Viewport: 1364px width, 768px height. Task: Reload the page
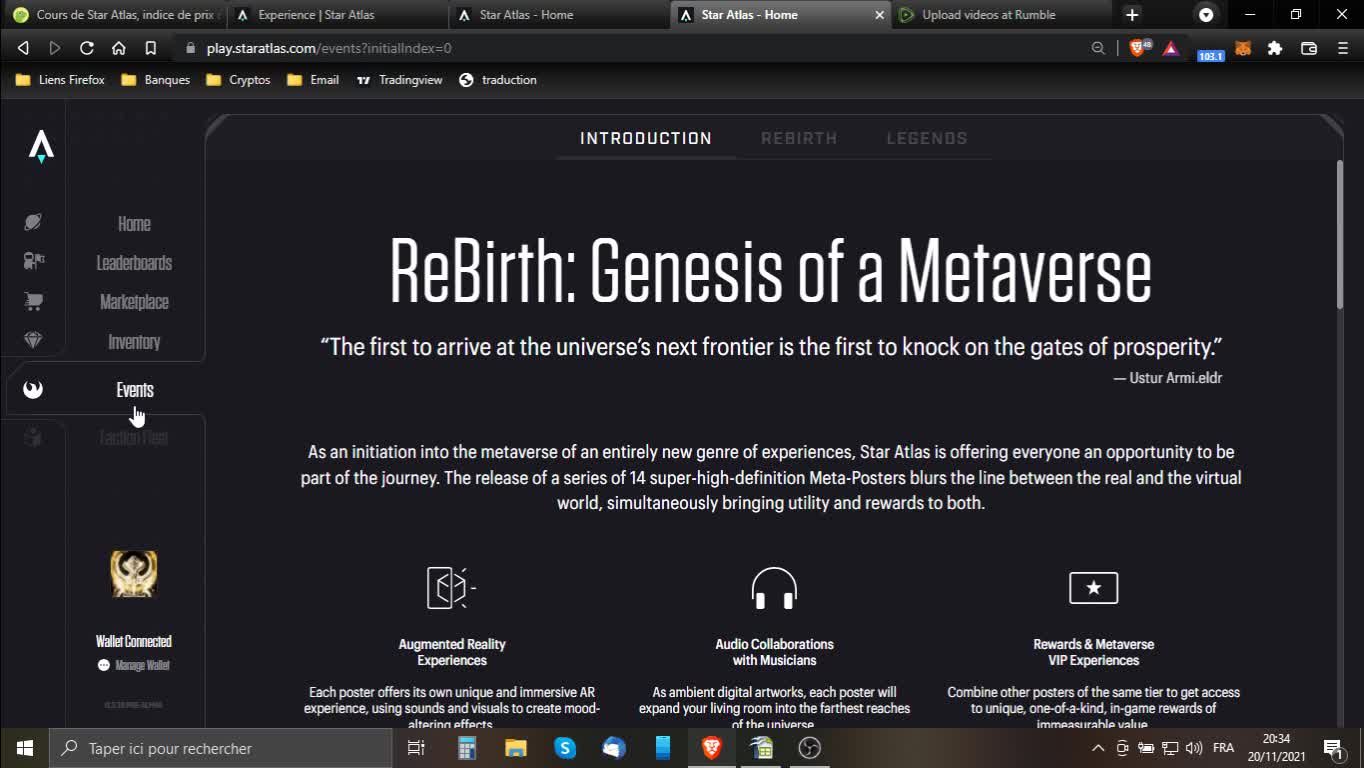coord(87,48)
